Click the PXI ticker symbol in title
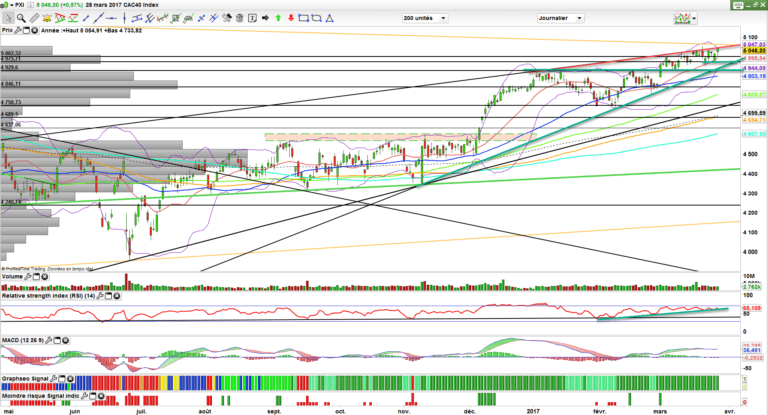Viewport: 768px width, 415px height. click(x=19, y=5)
